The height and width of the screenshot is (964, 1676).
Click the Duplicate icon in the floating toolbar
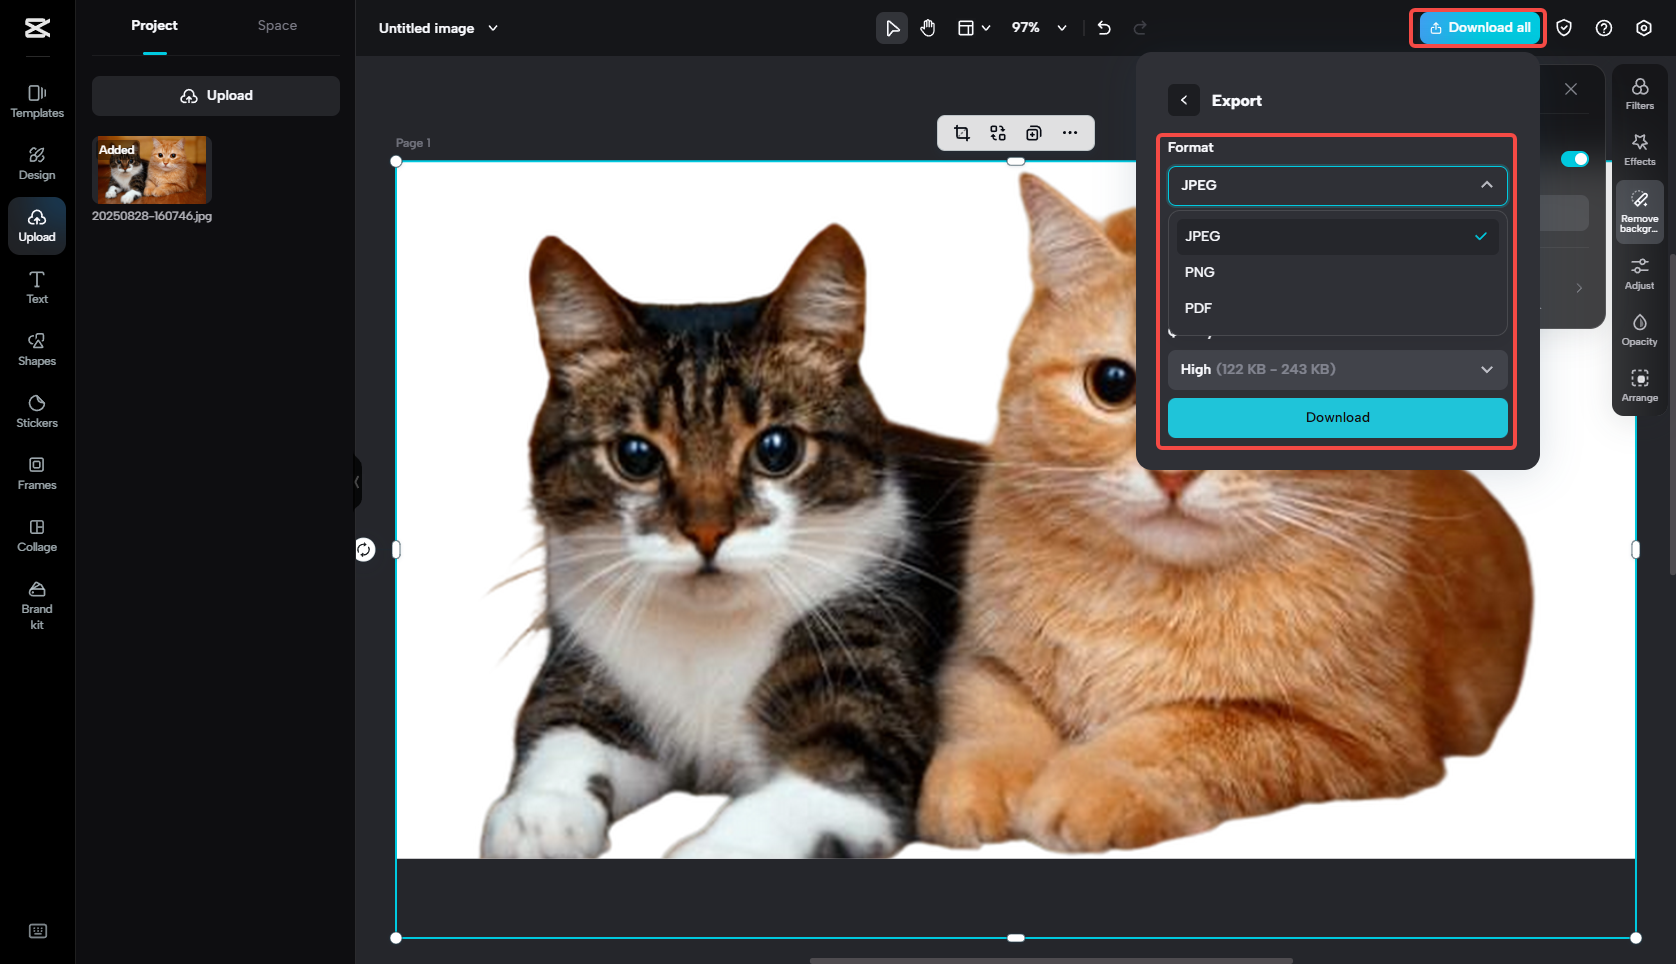tap(1034, 132)
